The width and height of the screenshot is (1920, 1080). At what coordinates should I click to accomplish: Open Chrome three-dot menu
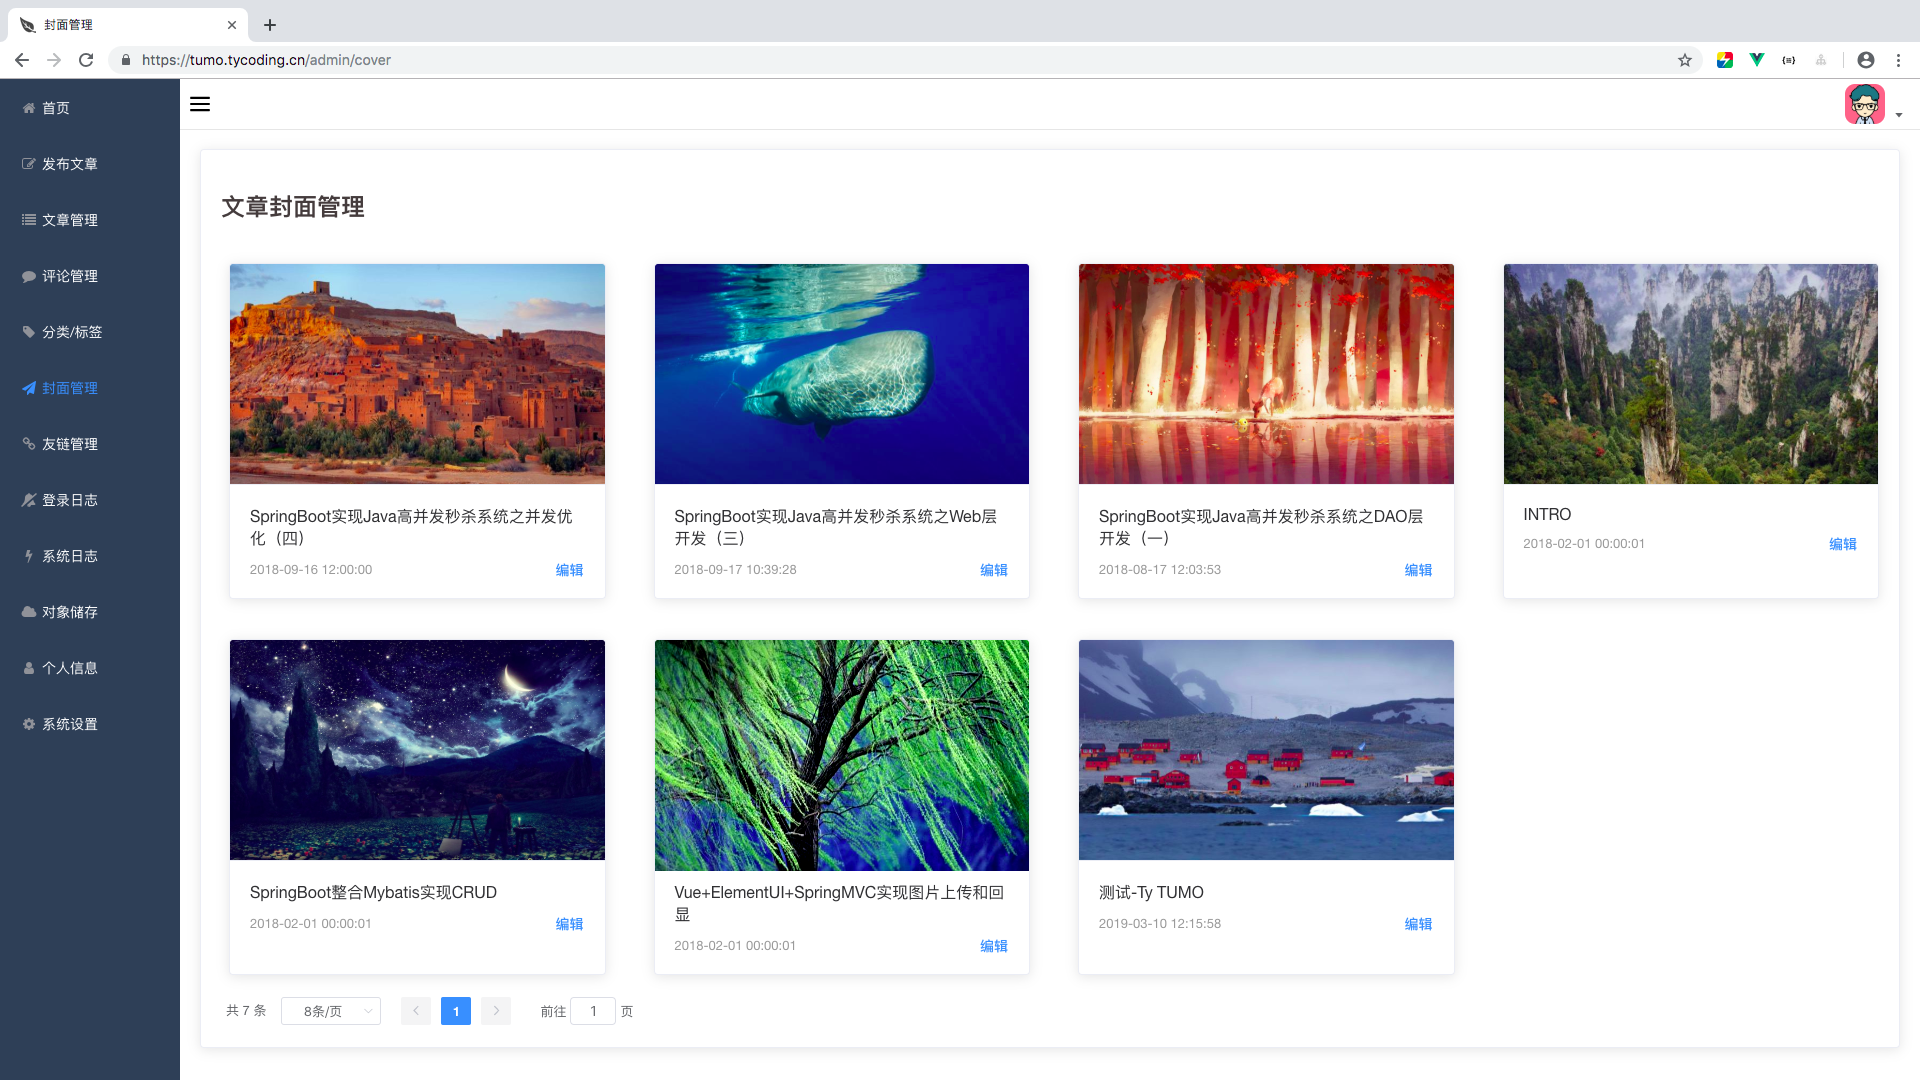point(1898,60)
